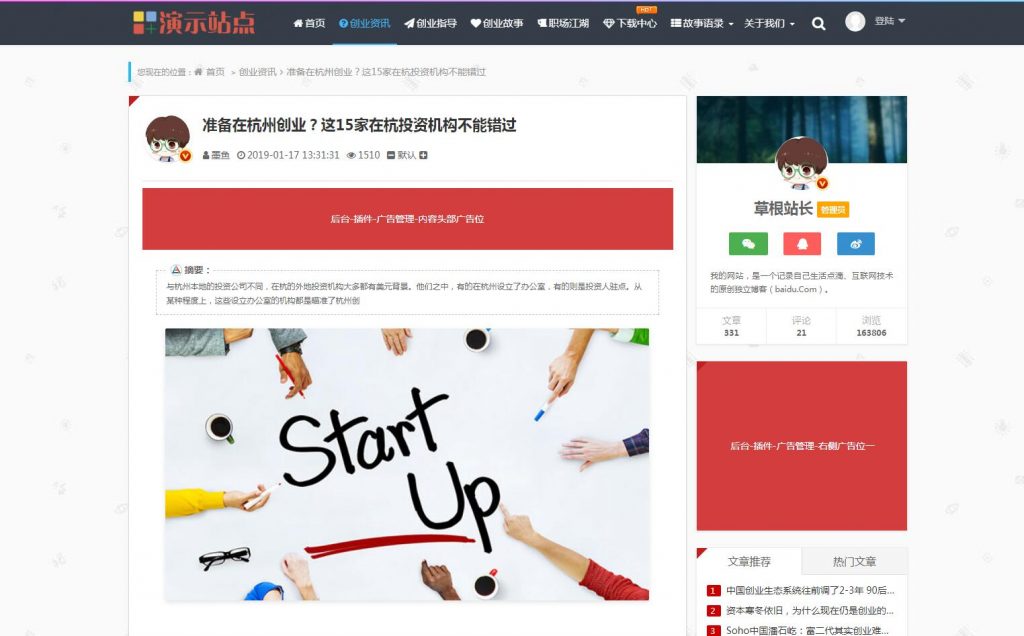Click the plus icon next to 默认
The height and width of the screenshot is (636, 1024).
[x=423, y=155]
